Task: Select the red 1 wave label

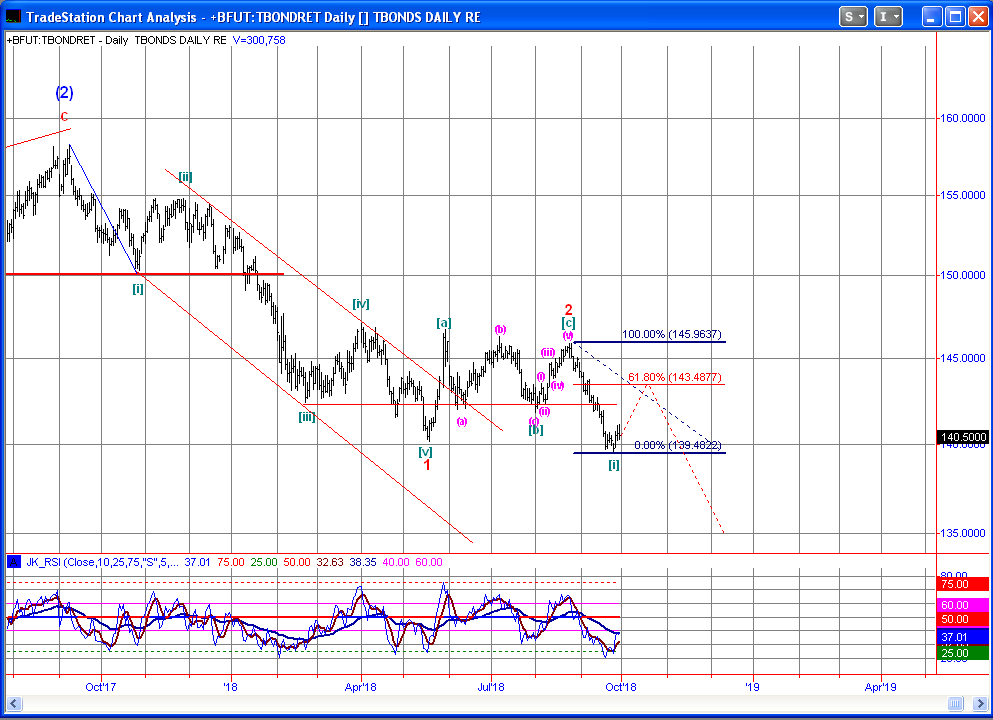Action: tap(427, 465)
